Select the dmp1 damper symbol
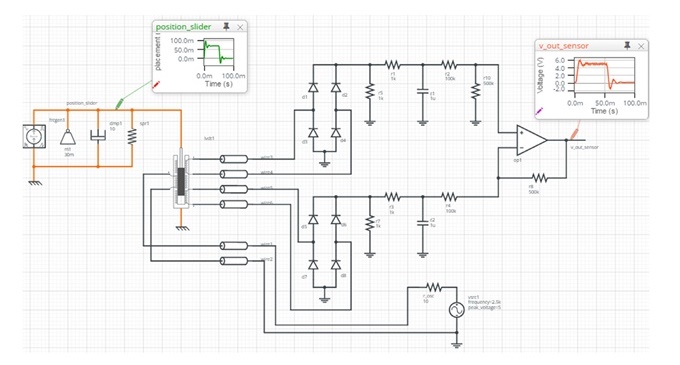 pos(98,136)
